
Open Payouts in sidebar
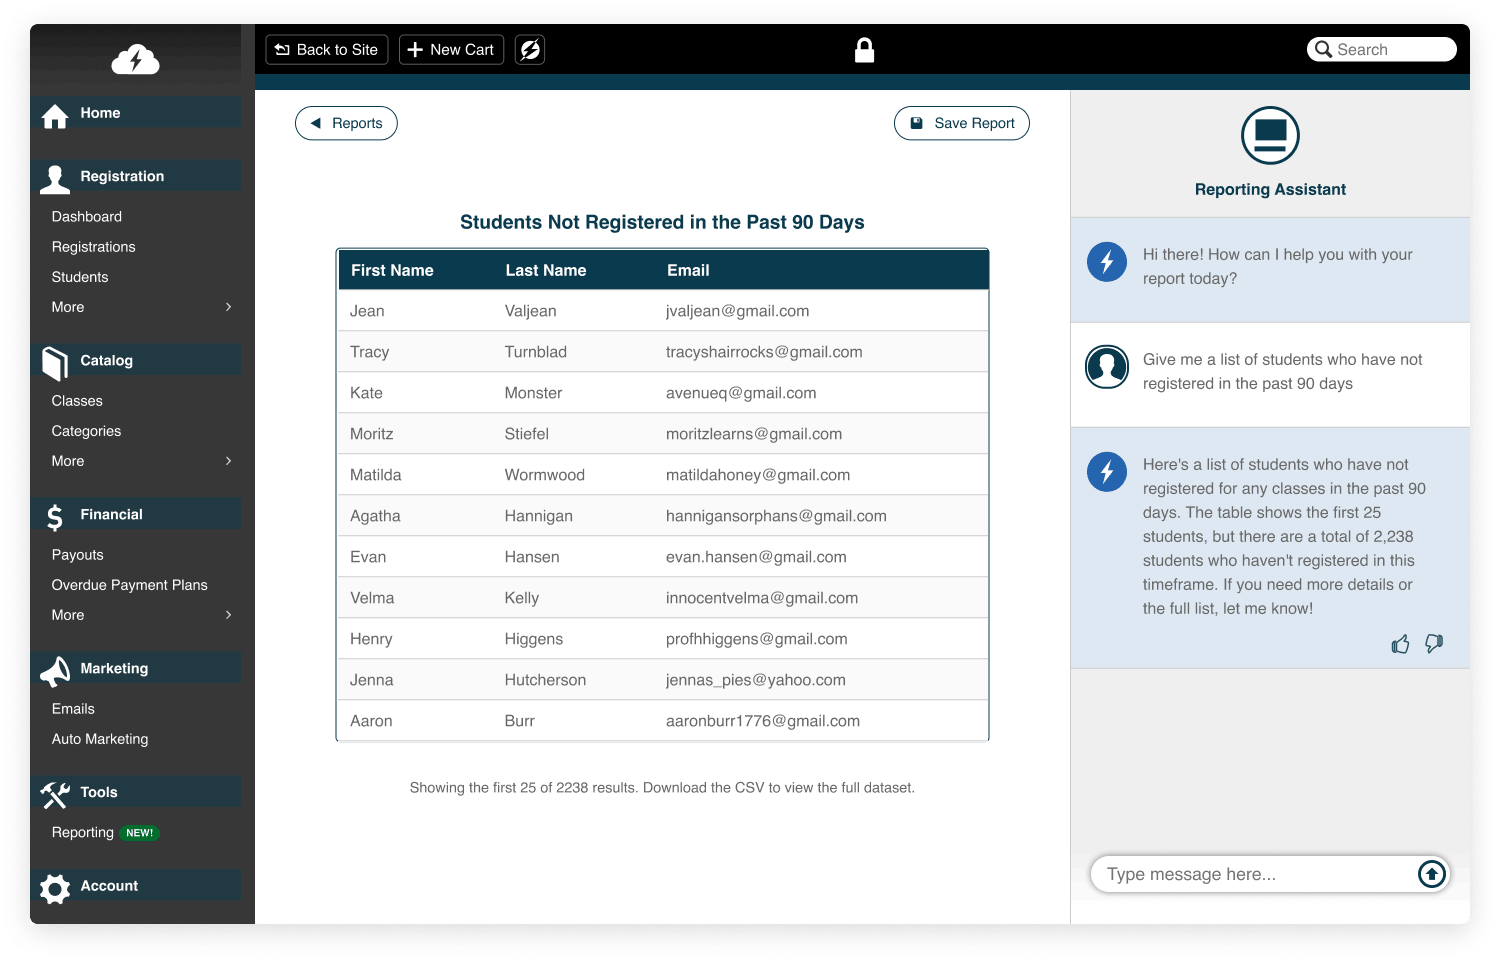point(77,555)
